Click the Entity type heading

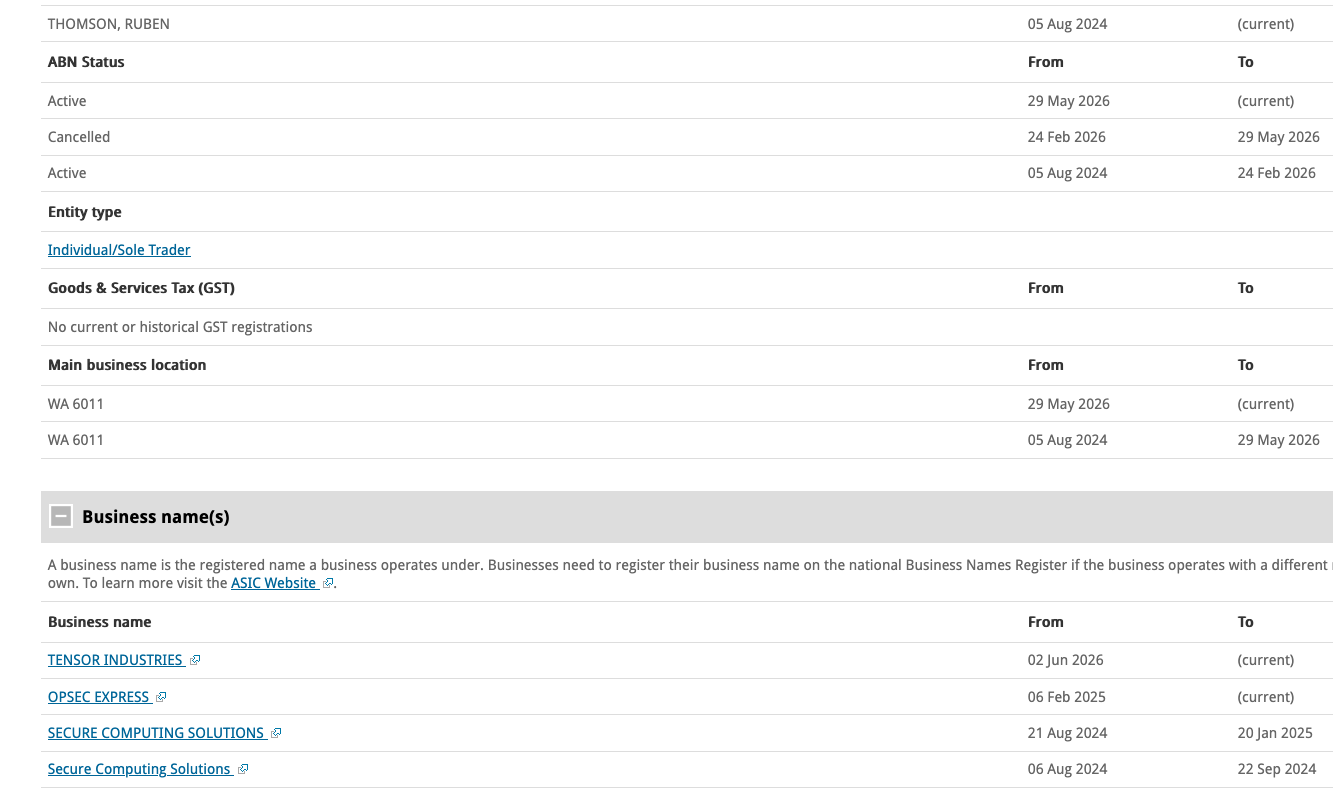85,212
